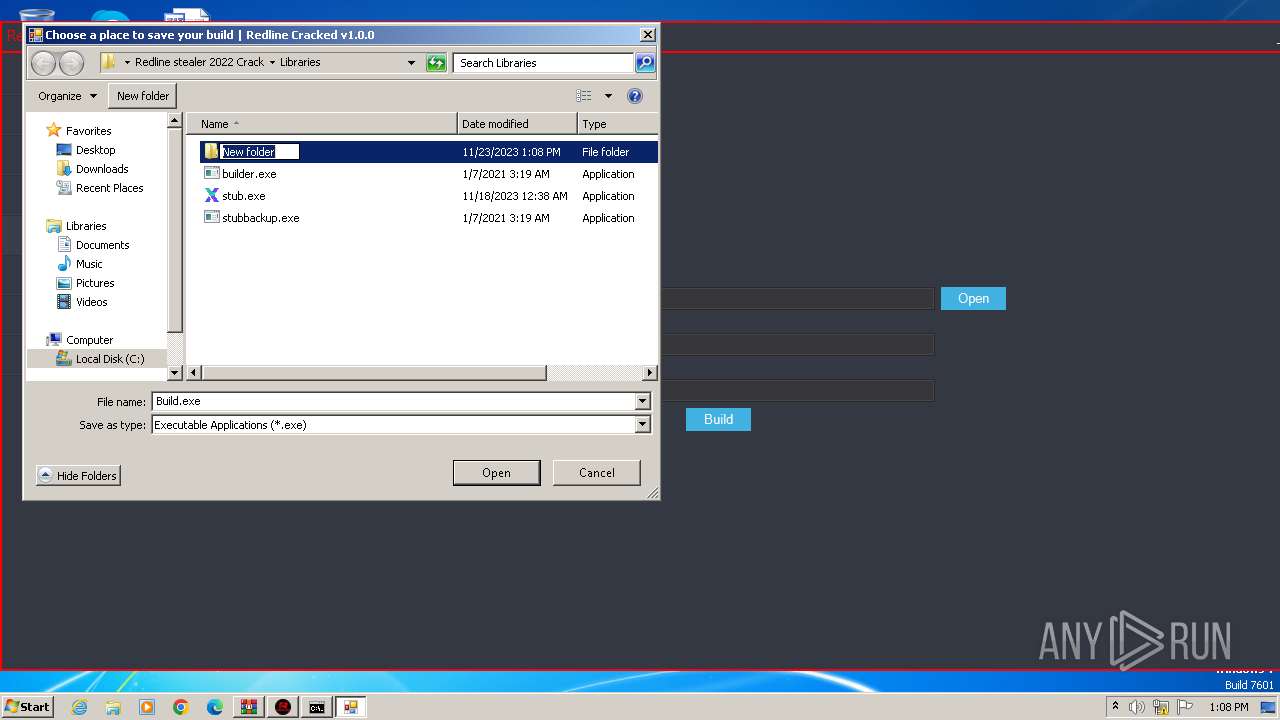Select the builder.exe file icon
Screen dimensions: 1280x720
coord(211,174)
